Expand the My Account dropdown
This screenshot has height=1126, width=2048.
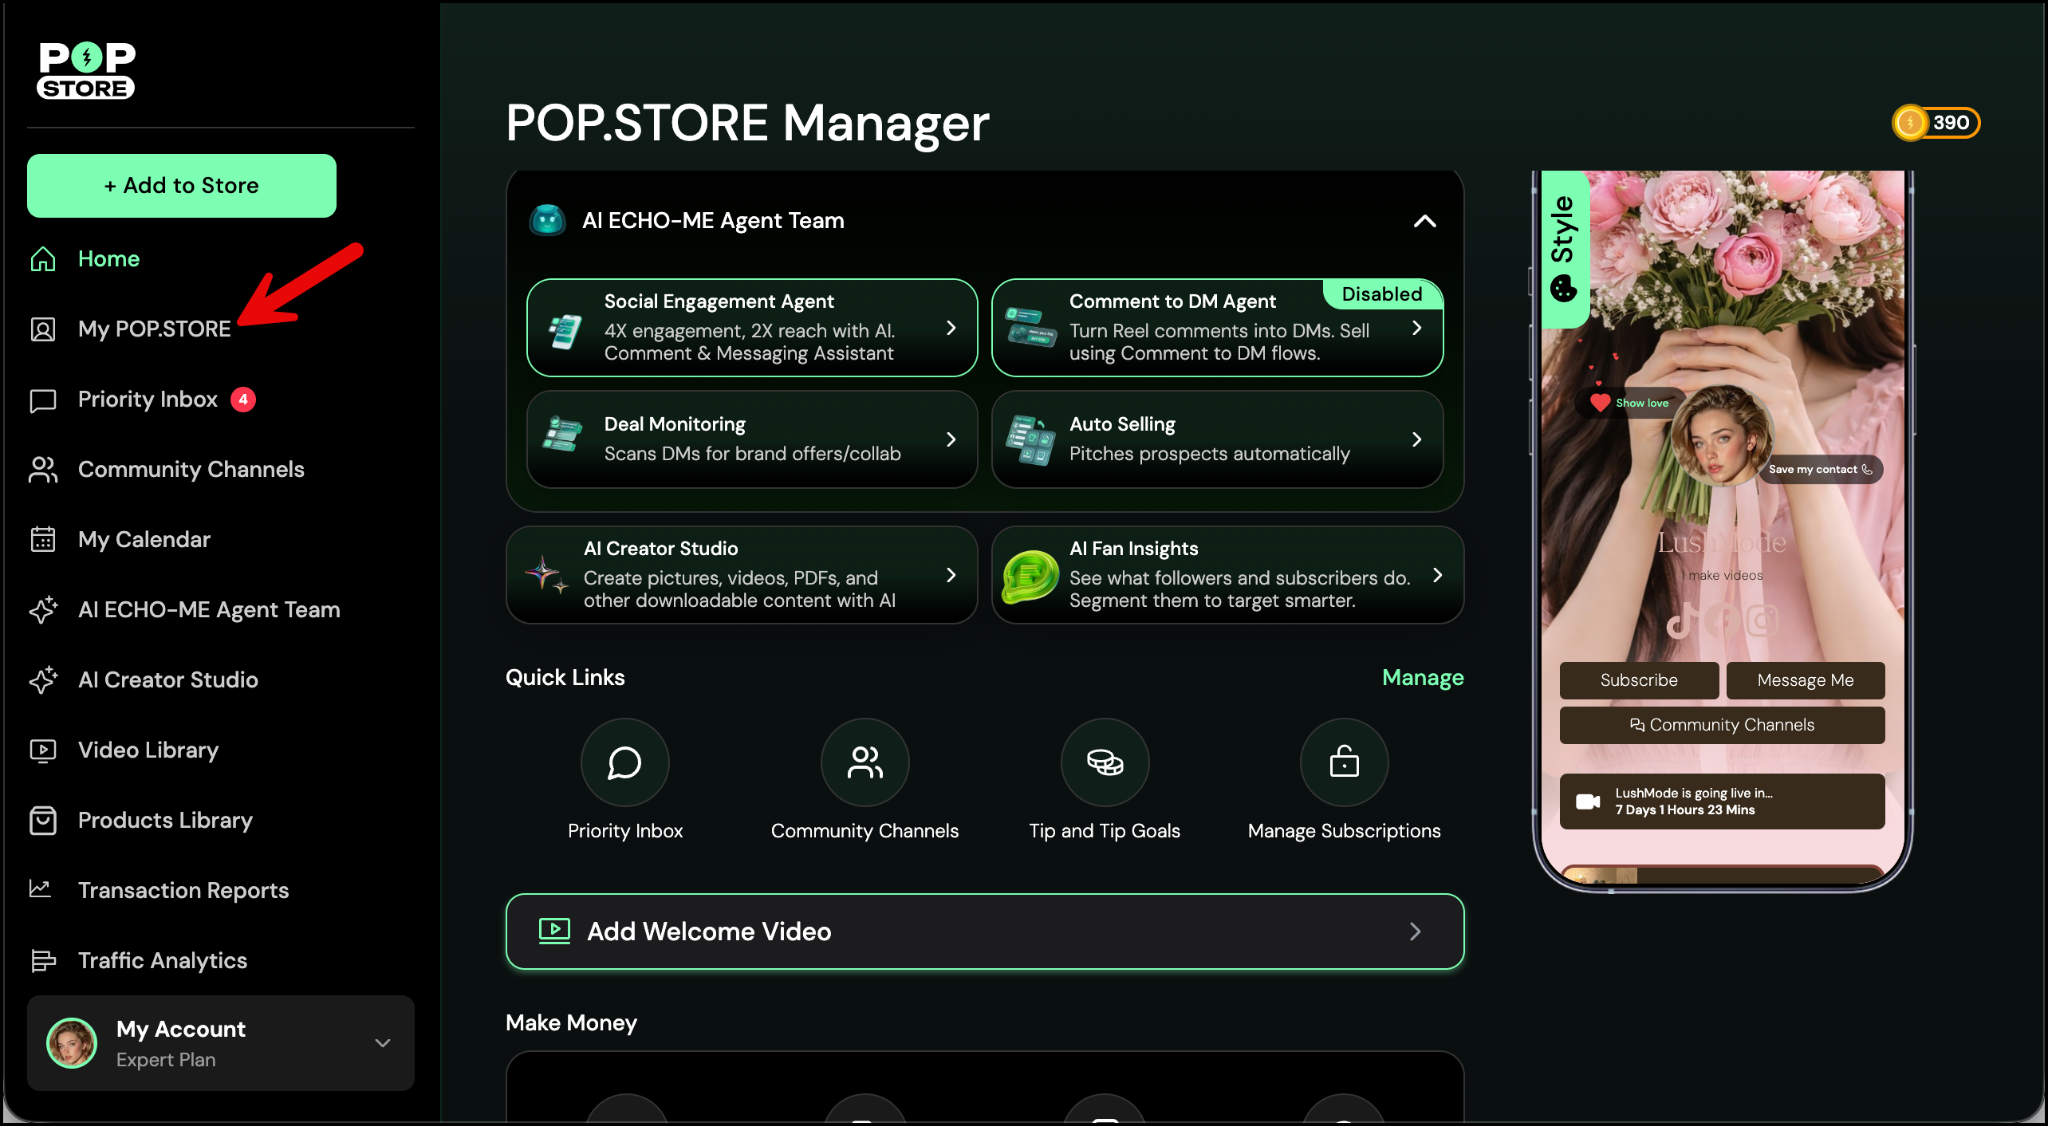tap(382, 1043)
